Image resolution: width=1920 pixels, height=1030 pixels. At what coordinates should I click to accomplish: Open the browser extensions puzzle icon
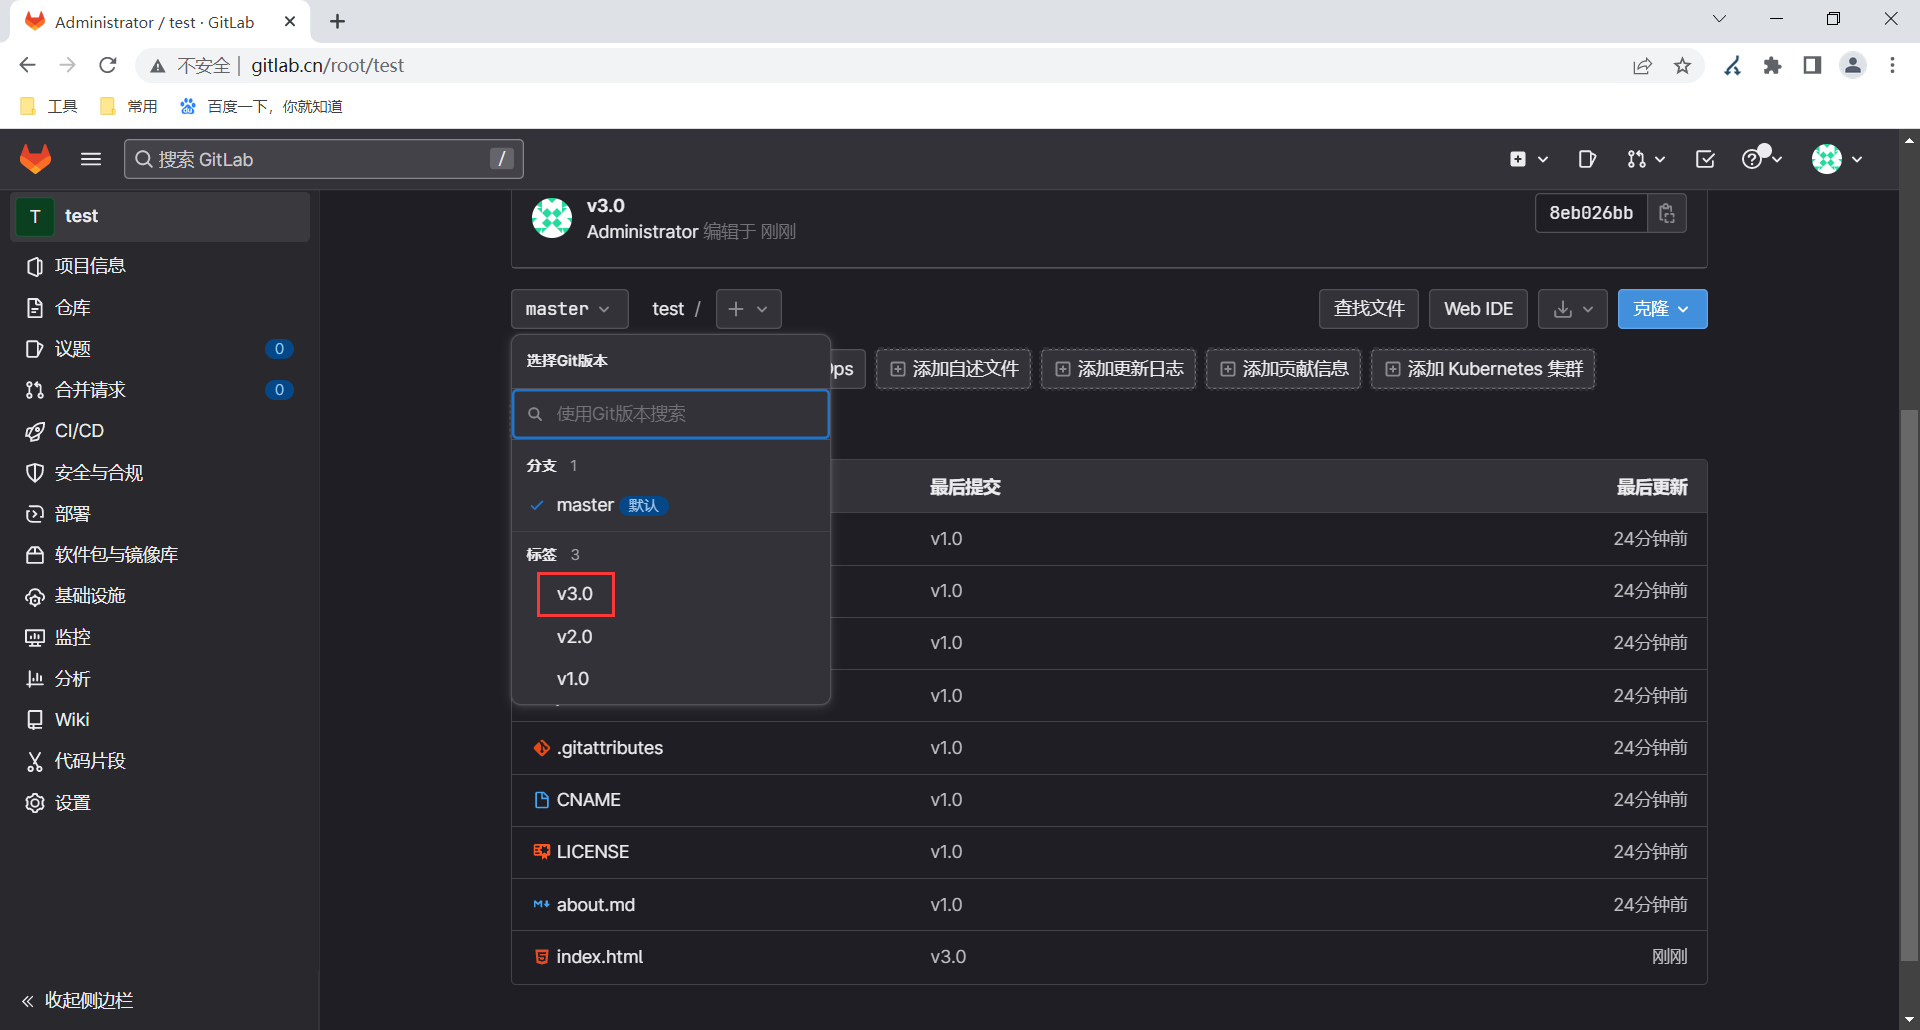coord(1773,65)
